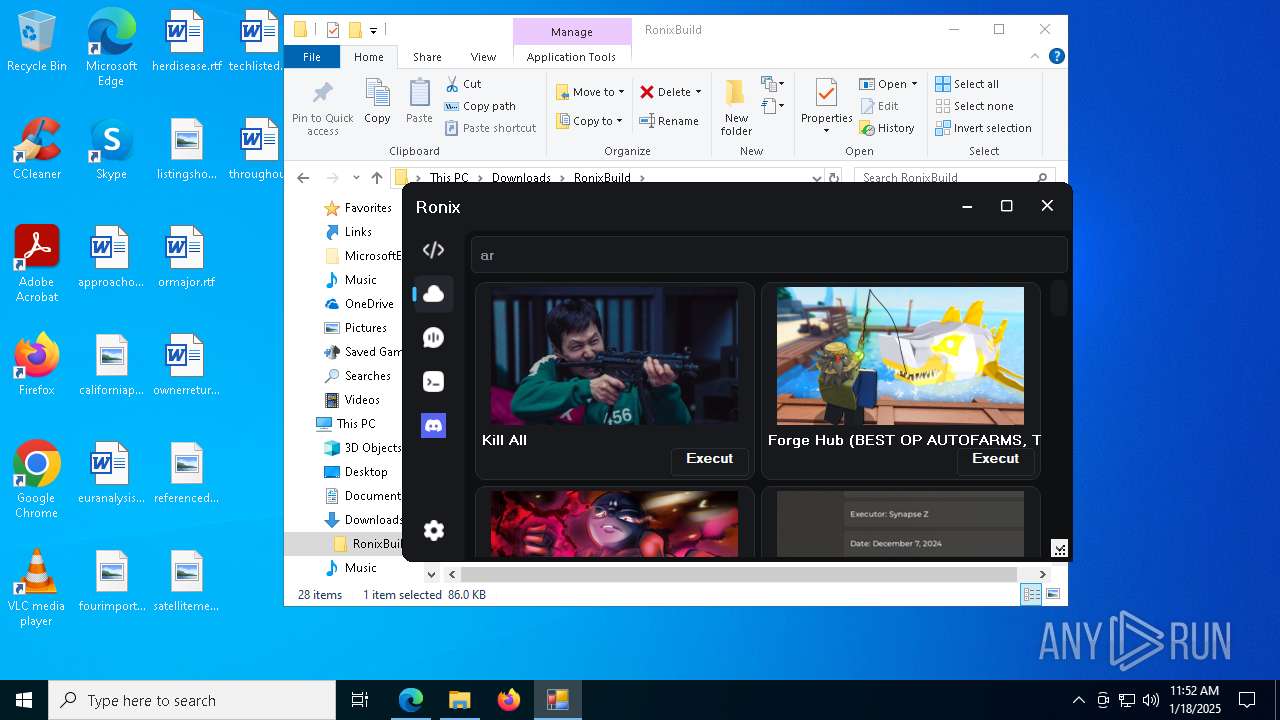
Task: Click Copy path in Explorer ribbon
Action: click(480, 106)
